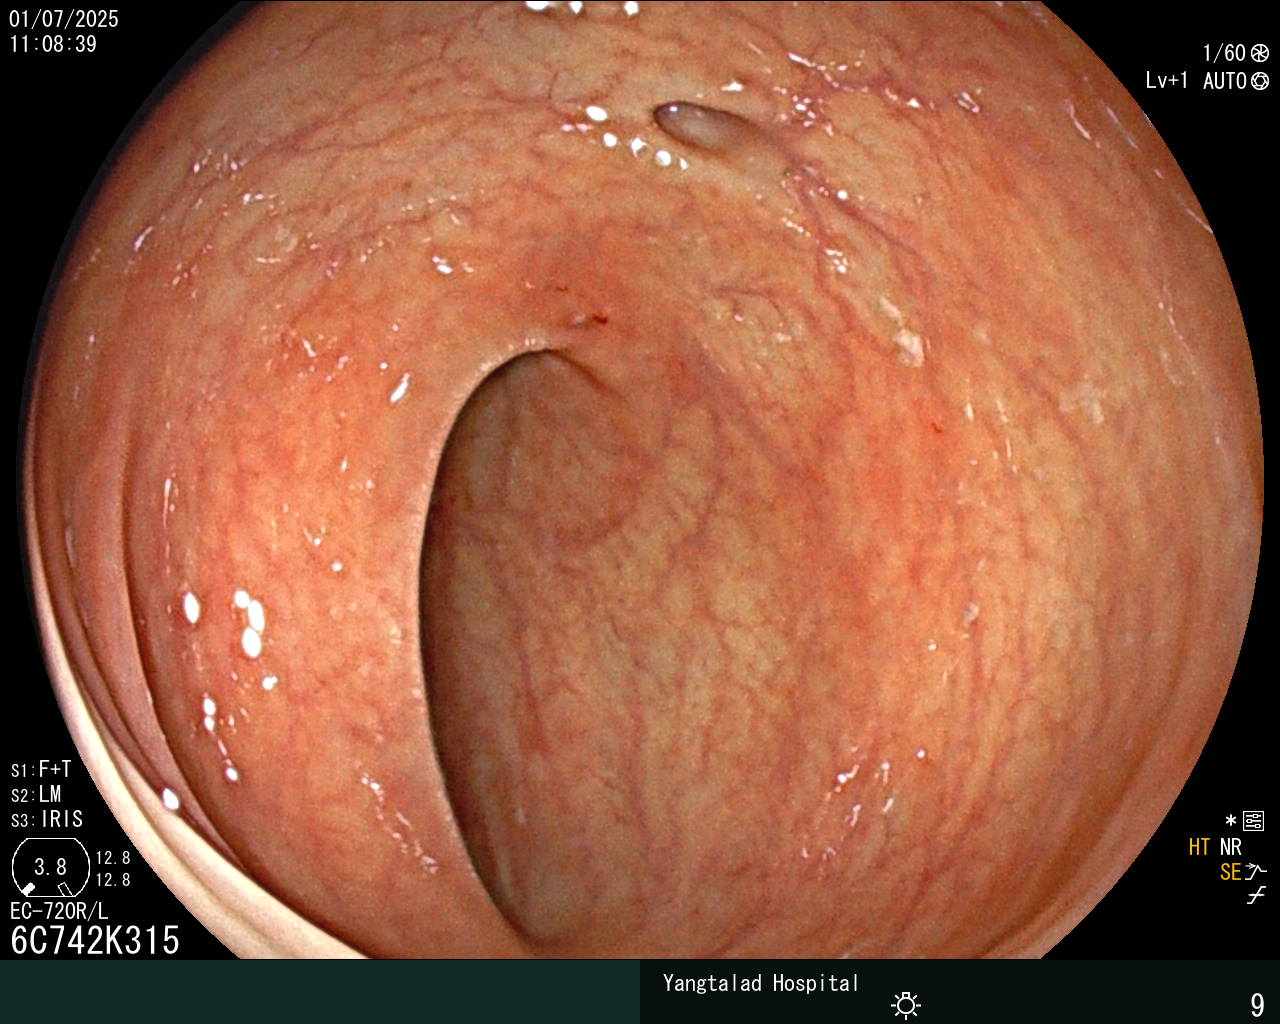Click the date text 01/07/2025
The height and width of the screenshot is (1024, 1280).
(x=64, y=19)
